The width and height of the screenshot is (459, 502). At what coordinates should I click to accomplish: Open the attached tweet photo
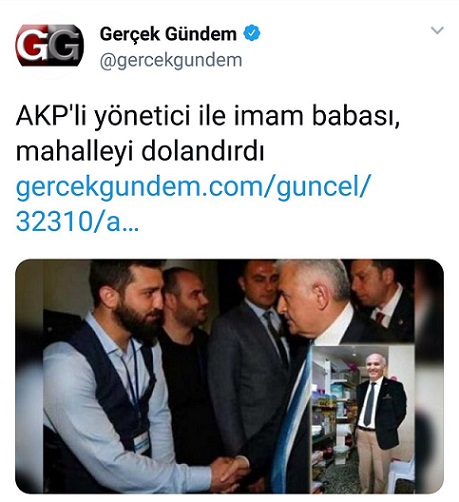click(x=229, y=376)
